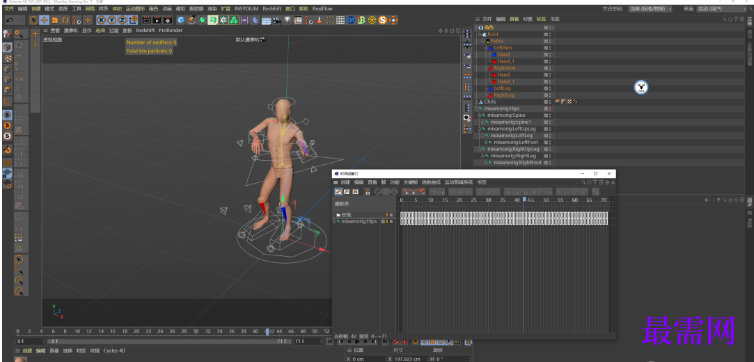The image size is (754, 362).
Task: Click the Spline pen tool icon
Action: click(x=192, y=20)
